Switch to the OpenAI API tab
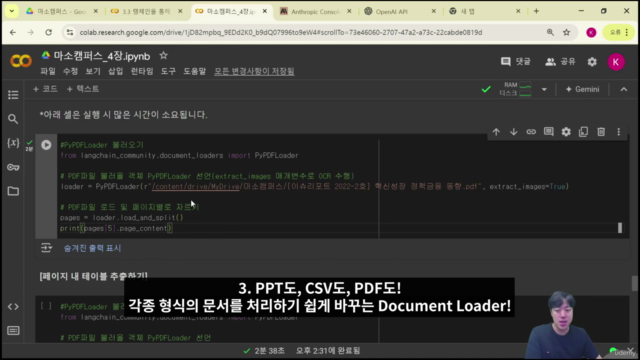The image size is (640, 360). tap(400, 11)
